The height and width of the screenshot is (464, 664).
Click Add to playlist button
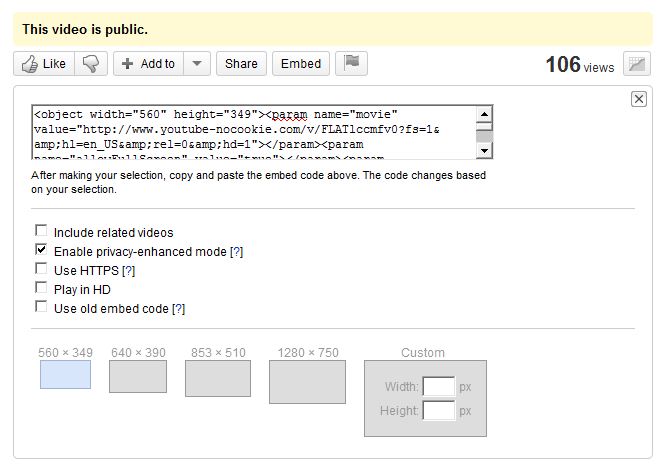[x=148, y=63]
